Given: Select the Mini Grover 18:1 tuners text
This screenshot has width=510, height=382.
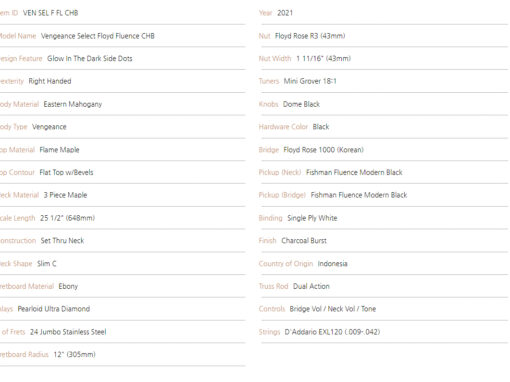Looking at the screenshot, I should coord(310,81).
